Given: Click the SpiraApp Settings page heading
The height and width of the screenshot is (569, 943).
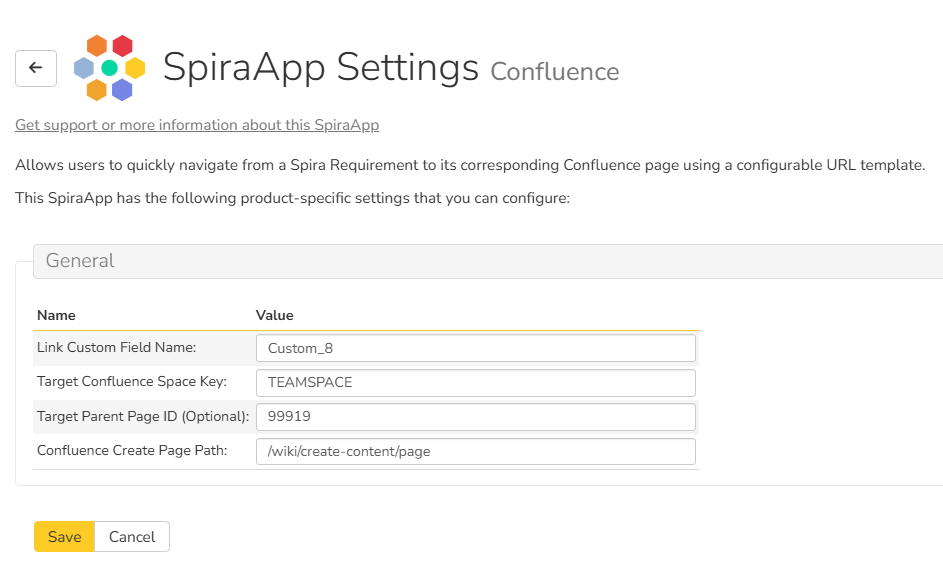Looking at the screenshot, I should coord(320,68).
